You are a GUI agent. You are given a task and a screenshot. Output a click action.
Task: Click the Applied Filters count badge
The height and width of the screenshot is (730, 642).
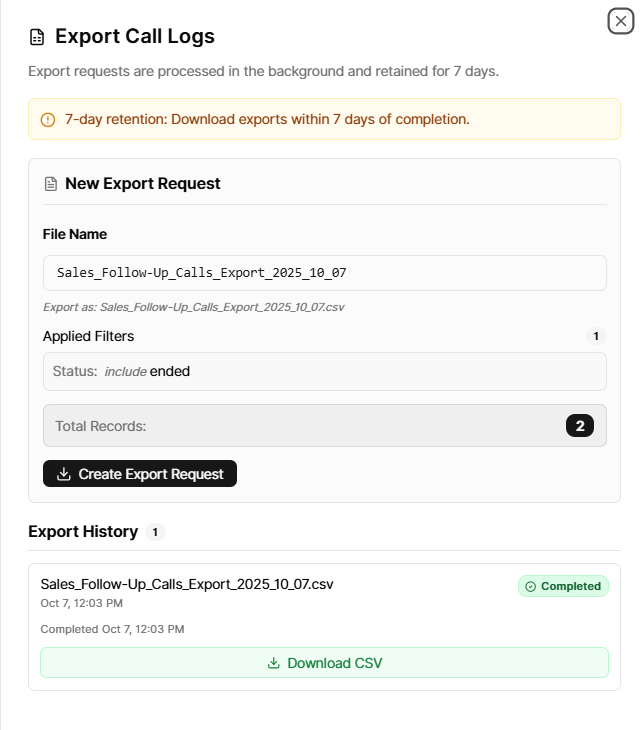point(596,336)
